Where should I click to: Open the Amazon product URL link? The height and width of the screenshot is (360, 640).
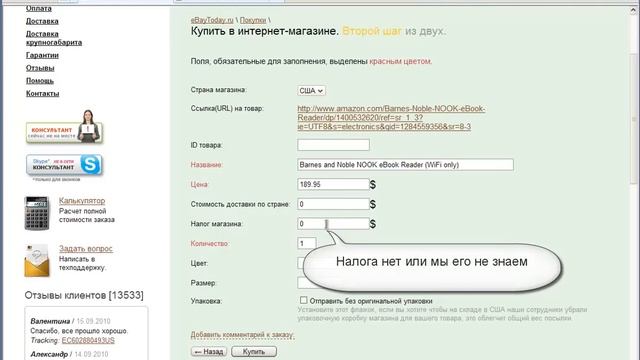391,118
